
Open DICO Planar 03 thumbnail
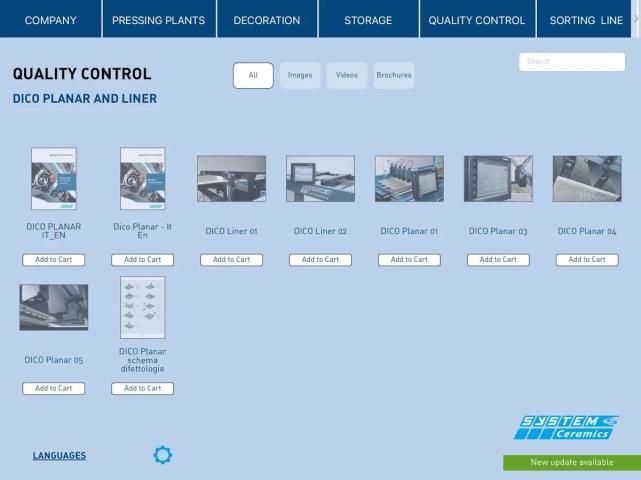(498, 179)
